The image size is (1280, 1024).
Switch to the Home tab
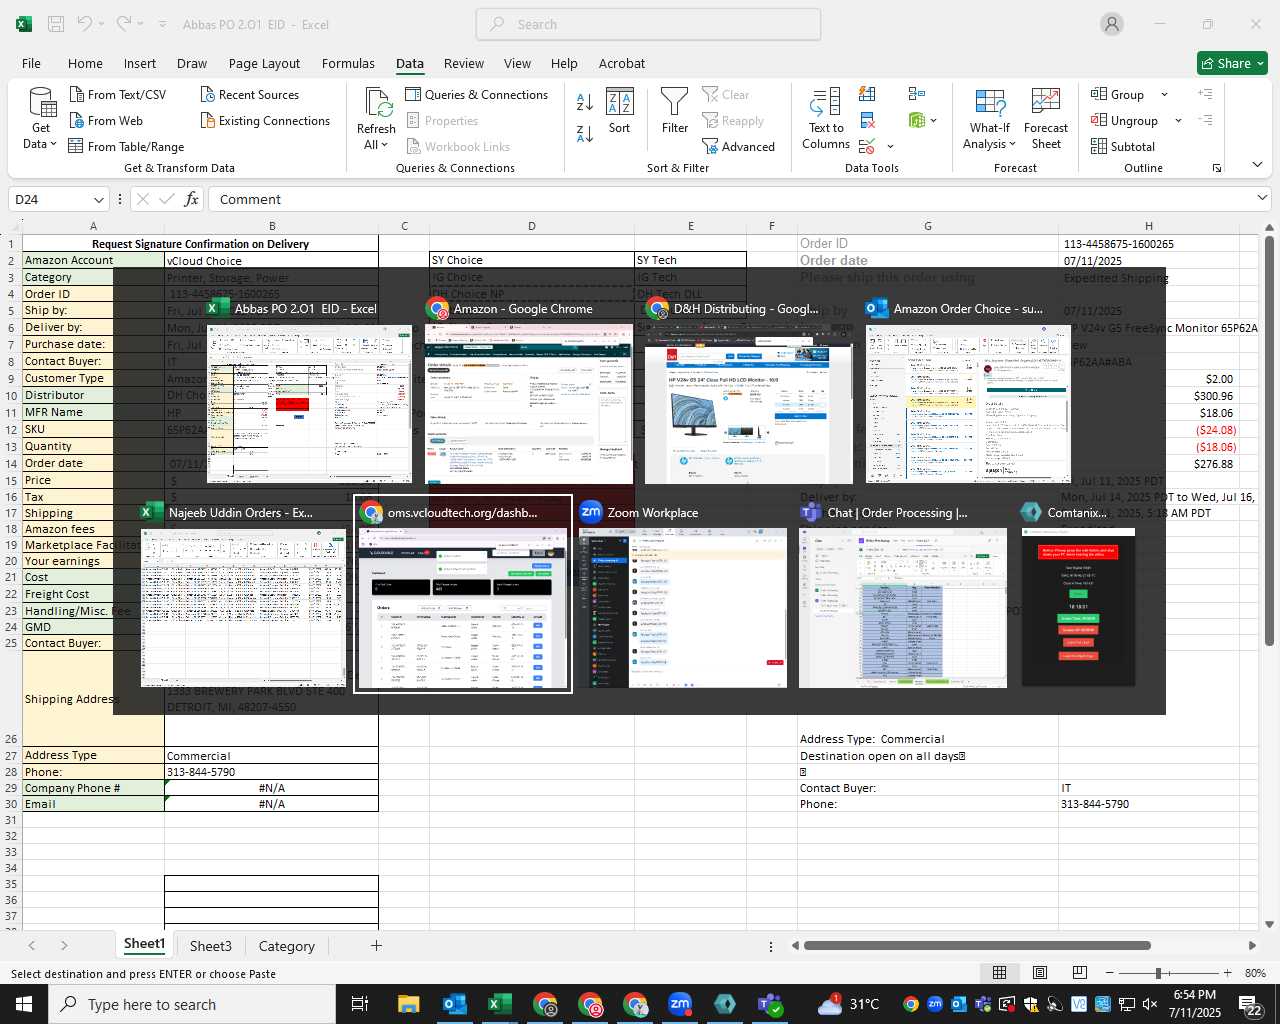pos(85,63)
